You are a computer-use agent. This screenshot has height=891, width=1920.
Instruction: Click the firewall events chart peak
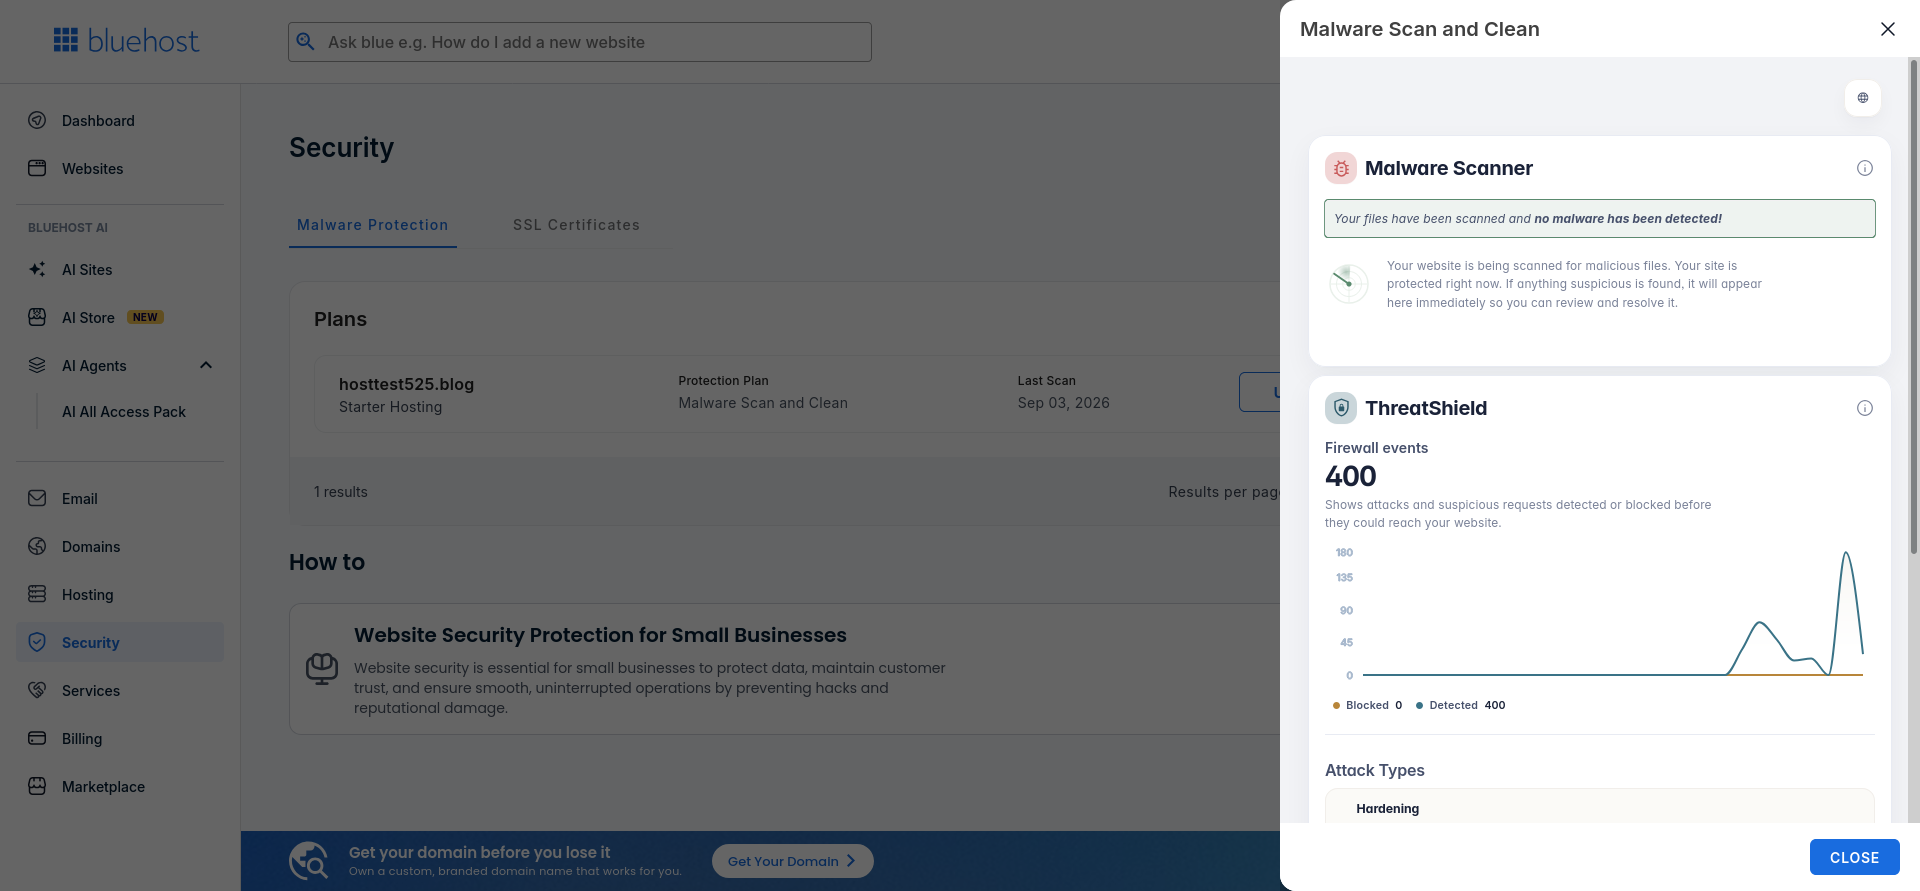click(x=1846, y=553)
